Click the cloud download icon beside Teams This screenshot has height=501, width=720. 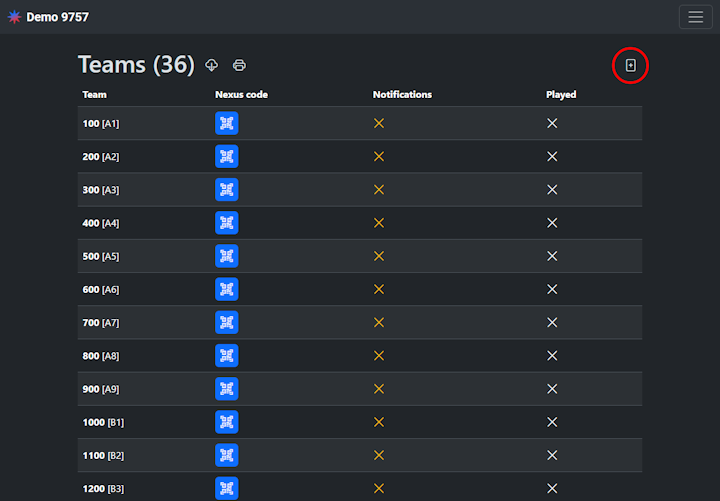(212, 66)
